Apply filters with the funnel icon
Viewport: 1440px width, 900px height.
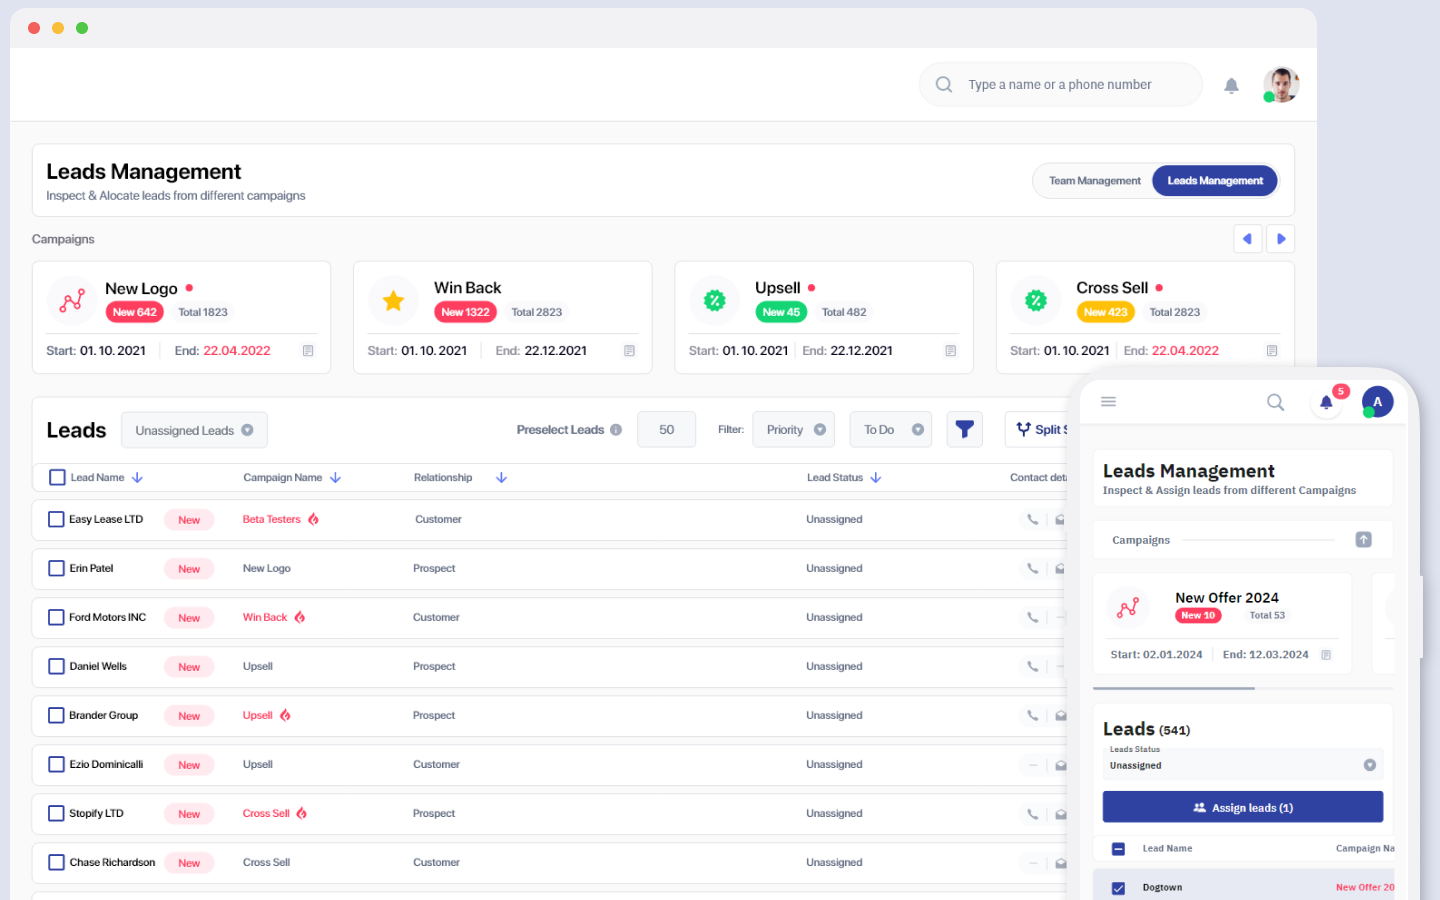[x=964, y=429]
